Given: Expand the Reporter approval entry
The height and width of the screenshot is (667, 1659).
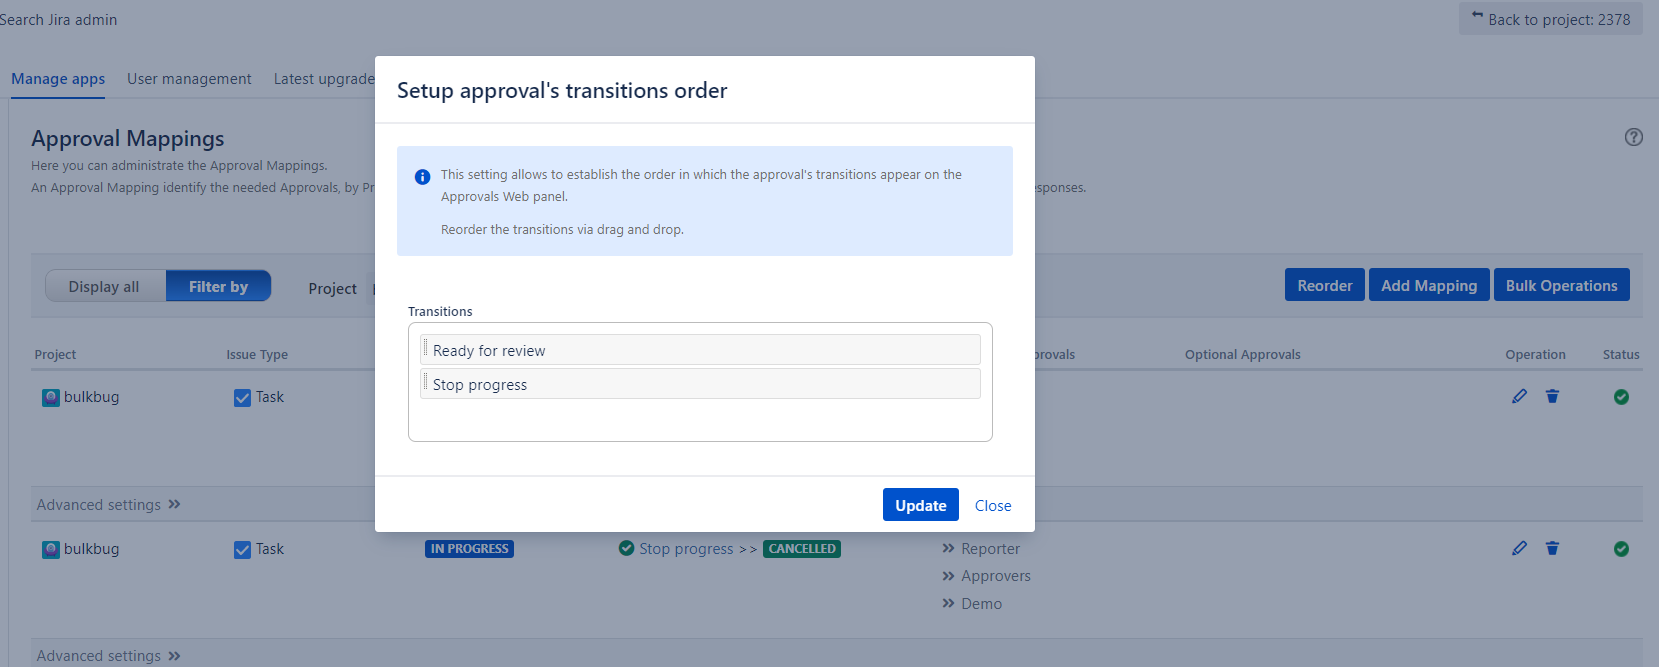Looking at the screenshot, I should pyautogui.click(x=981, y=549).
